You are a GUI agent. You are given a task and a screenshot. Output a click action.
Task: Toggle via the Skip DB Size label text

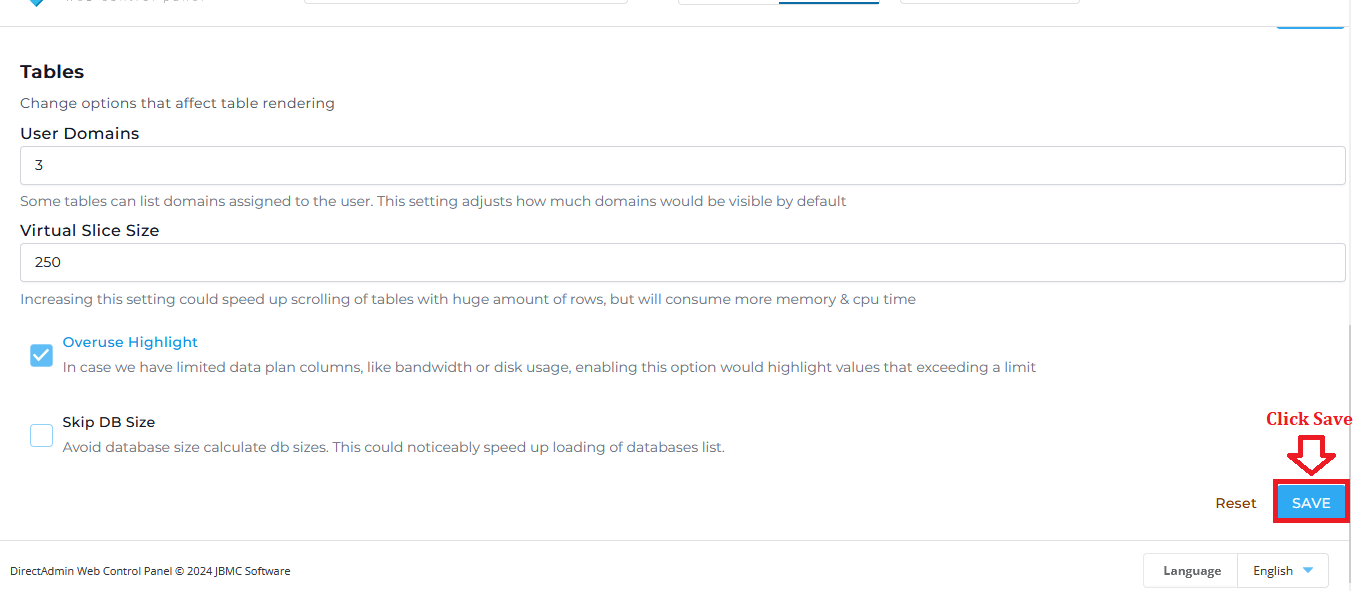point(109,422)
